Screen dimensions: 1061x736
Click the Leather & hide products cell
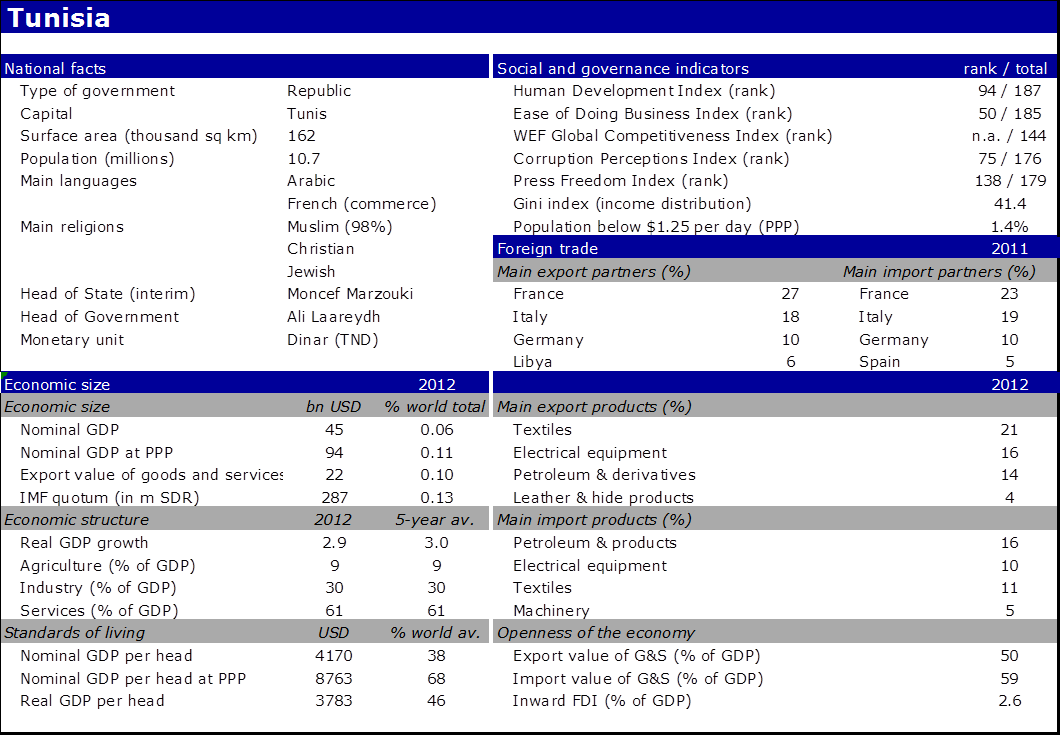pyautogui.click(x=603, y=498)
